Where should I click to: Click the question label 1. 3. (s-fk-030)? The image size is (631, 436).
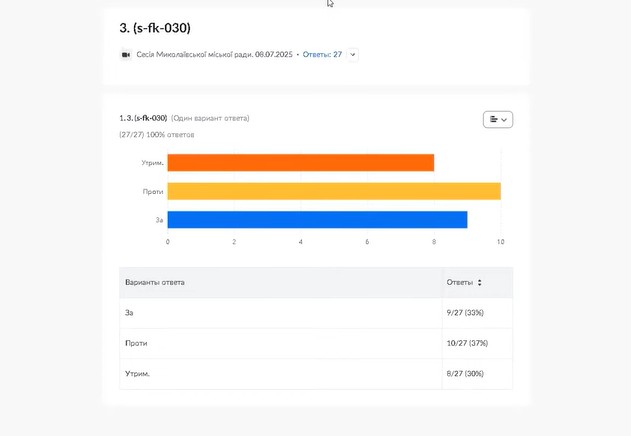coord(143,118)
